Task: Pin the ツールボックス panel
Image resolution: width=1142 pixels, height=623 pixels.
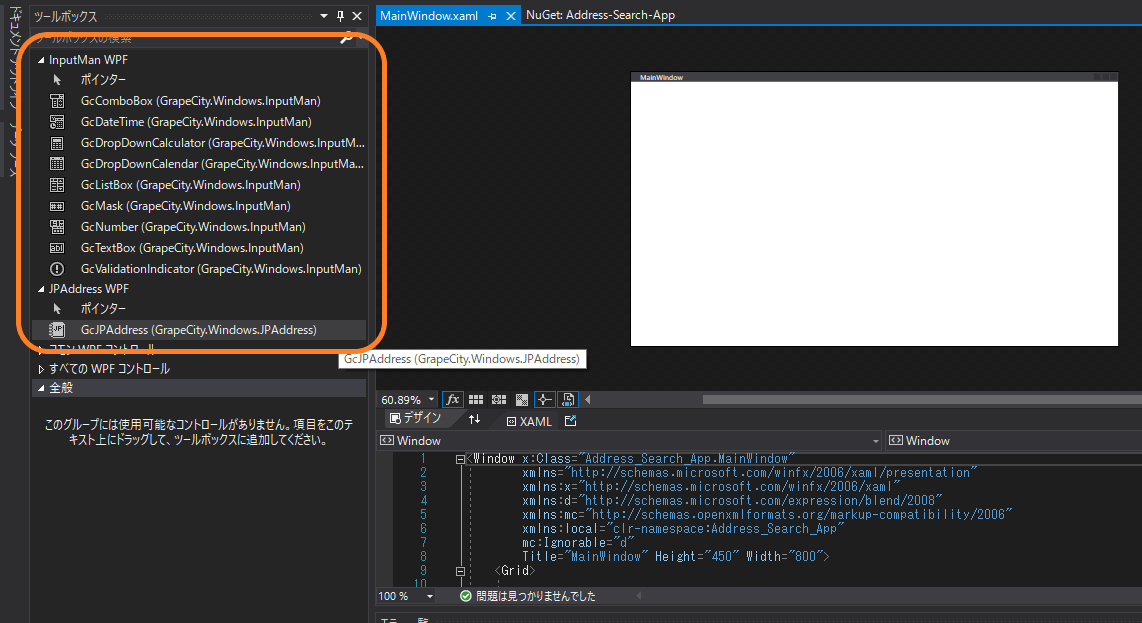Action: pyautogui.click(x=340, y=16)
